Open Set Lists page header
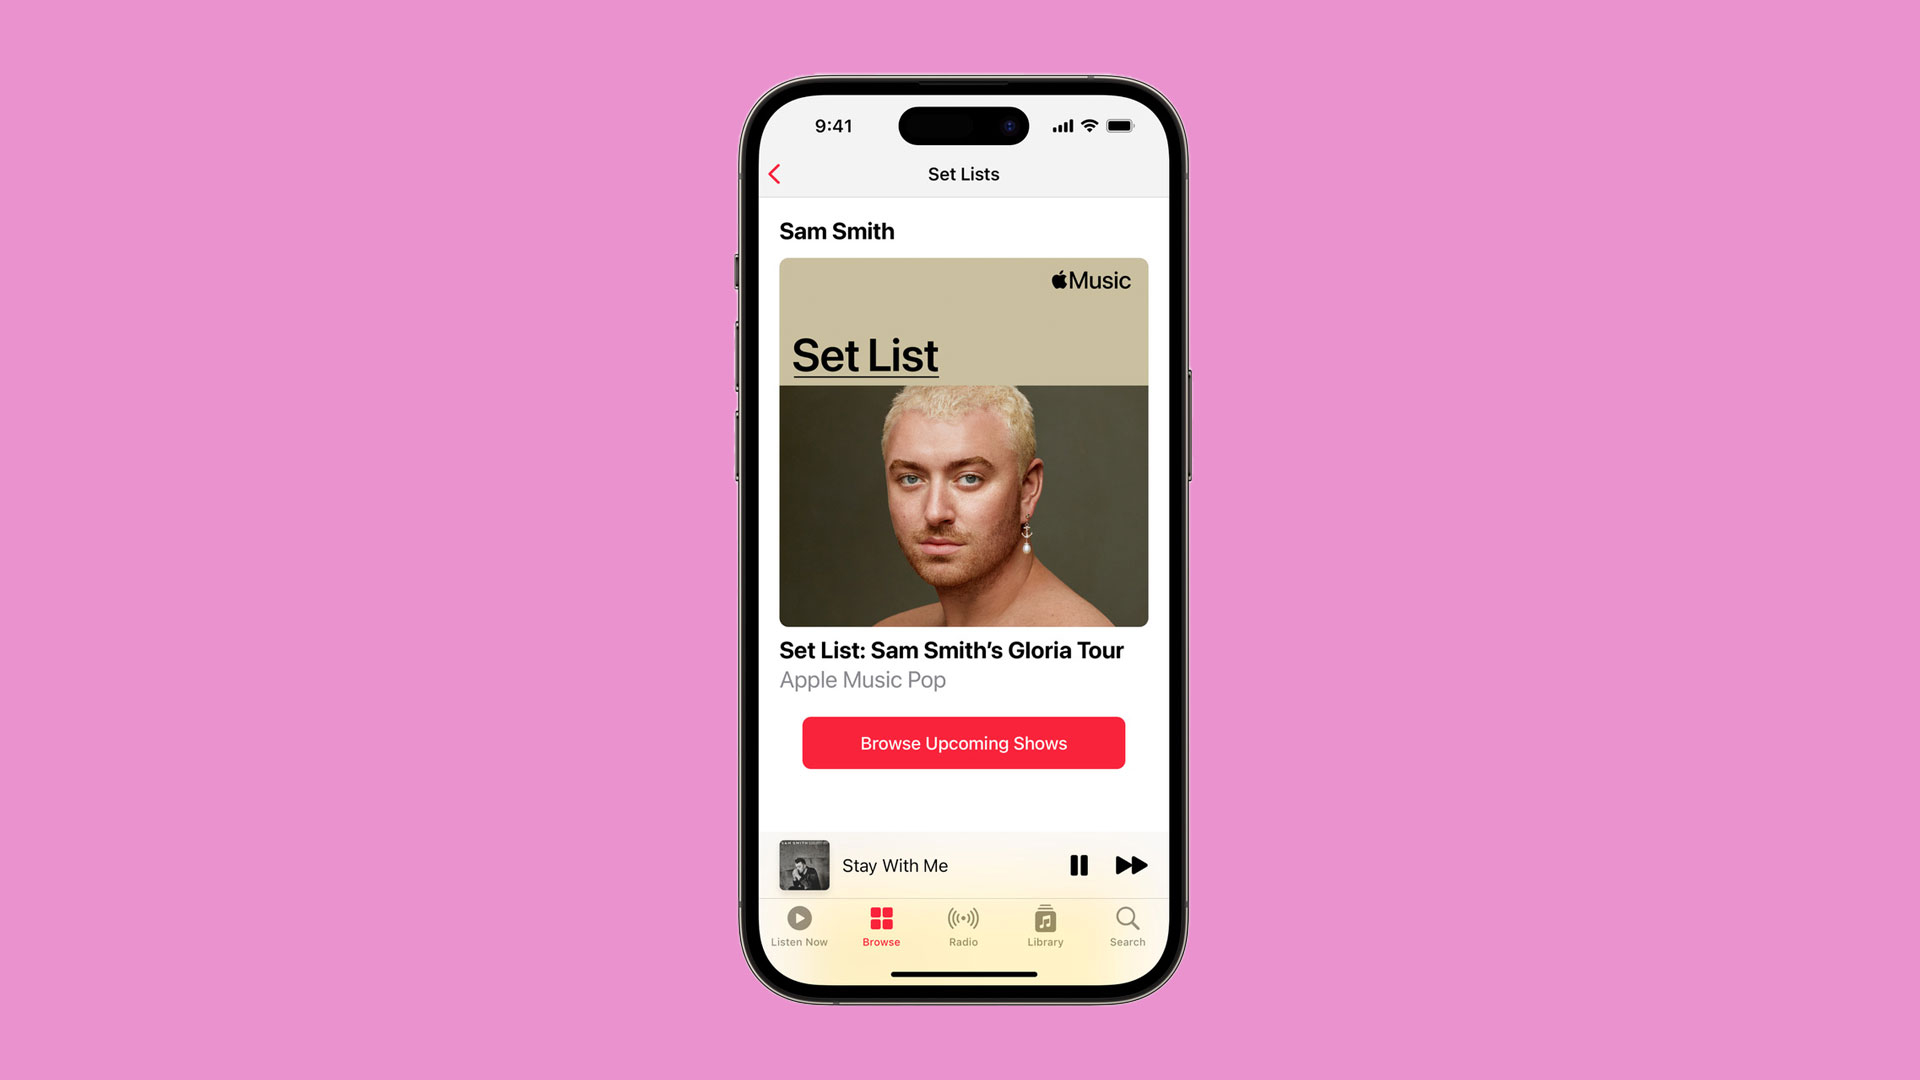 click(963, 173)
